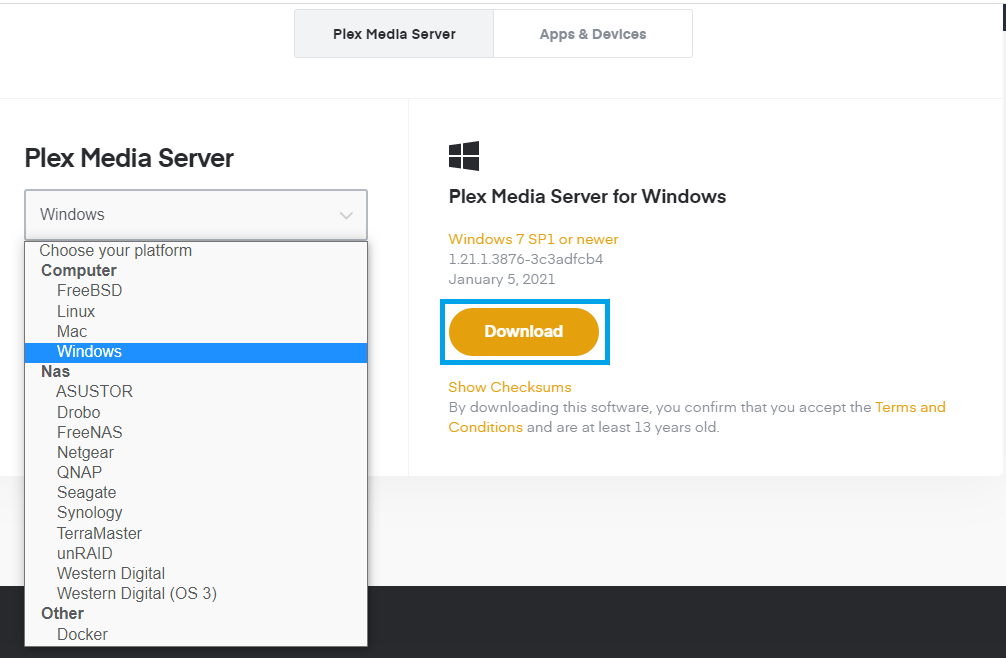Select unRAID from the dropdown
The height and width of the screenshot is (658, 1006).
click(196, 553)
